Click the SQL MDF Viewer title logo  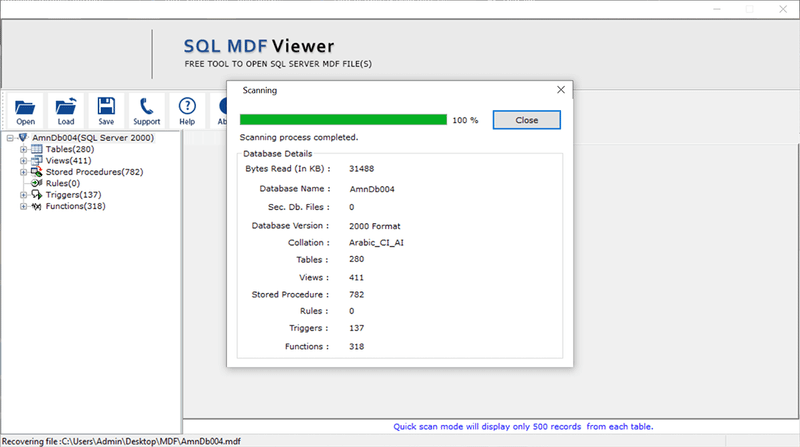[x=259, y=46]
